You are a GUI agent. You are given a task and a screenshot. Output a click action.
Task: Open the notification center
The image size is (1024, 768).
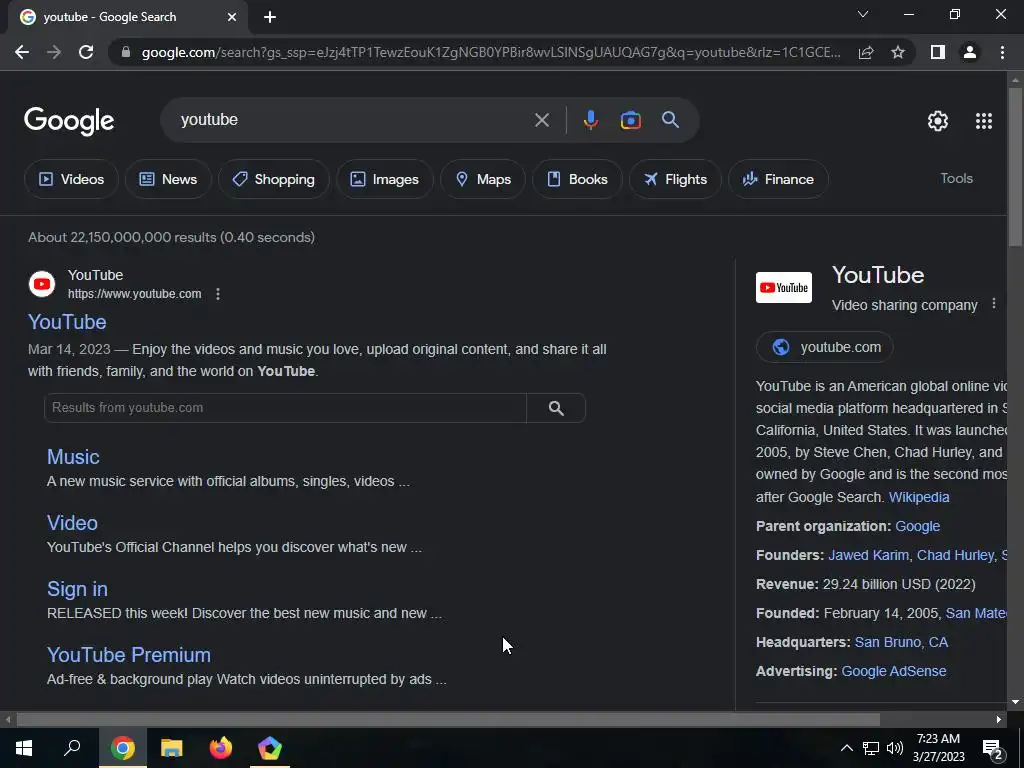(x=993, y=749)
